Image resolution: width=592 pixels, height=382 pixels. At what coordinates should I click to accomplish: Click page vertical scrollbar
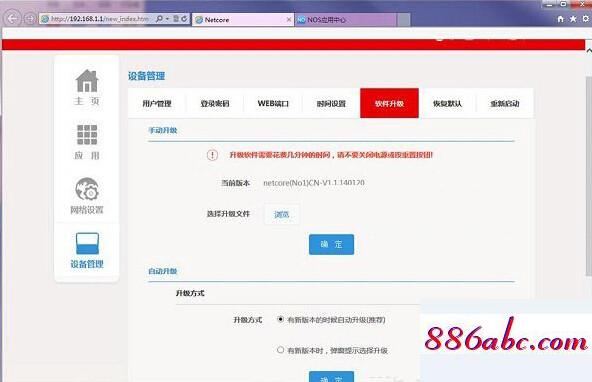(589, 175)
